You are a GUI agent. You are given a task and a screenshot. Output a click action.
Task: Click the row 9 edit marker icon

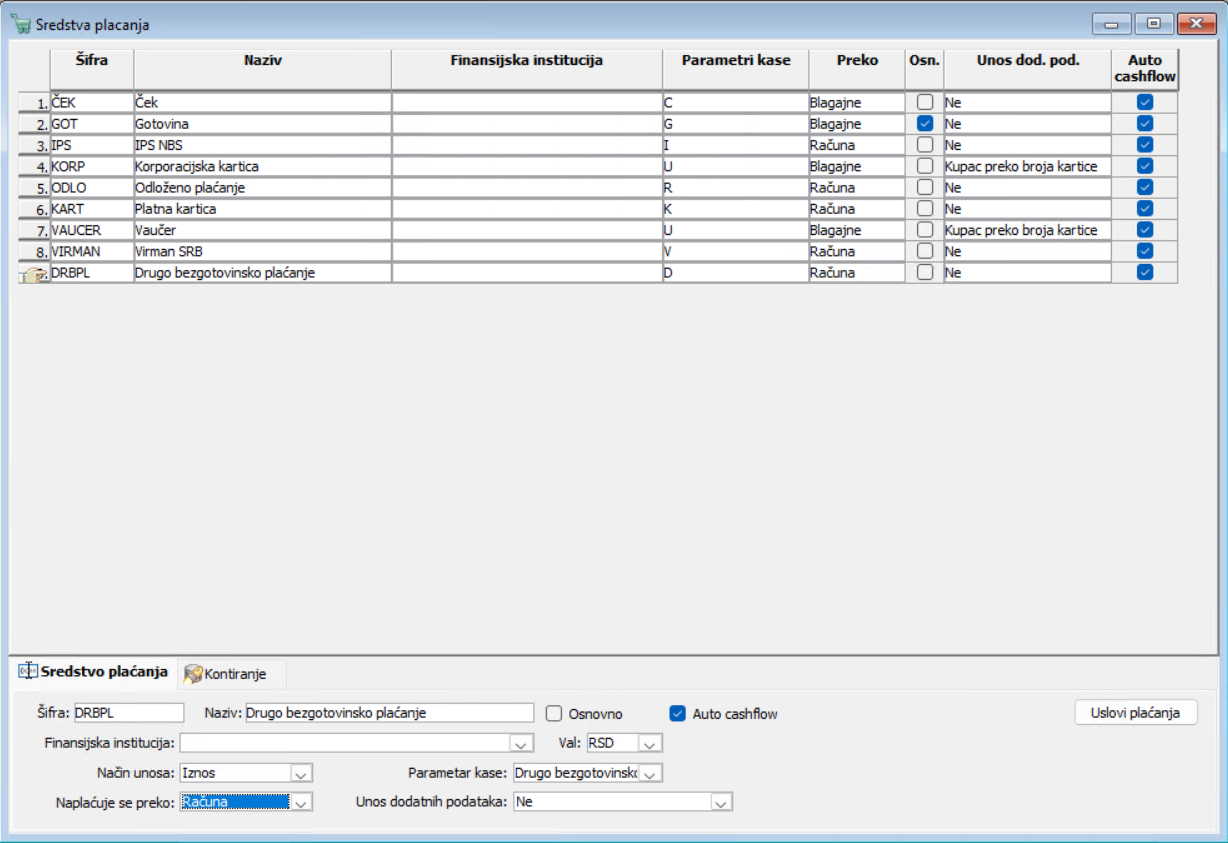[33, 274]
